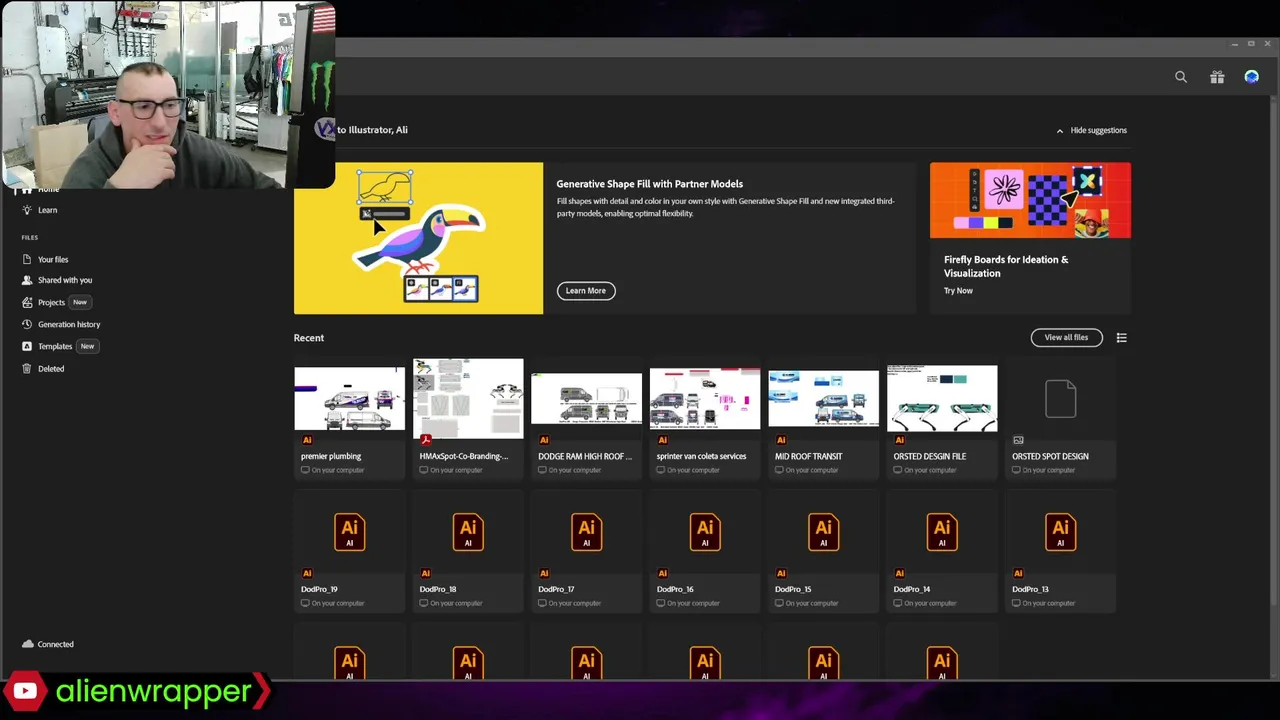
Task: Click Try Now for Firefly Boards
Action: [x=958, y=291]
